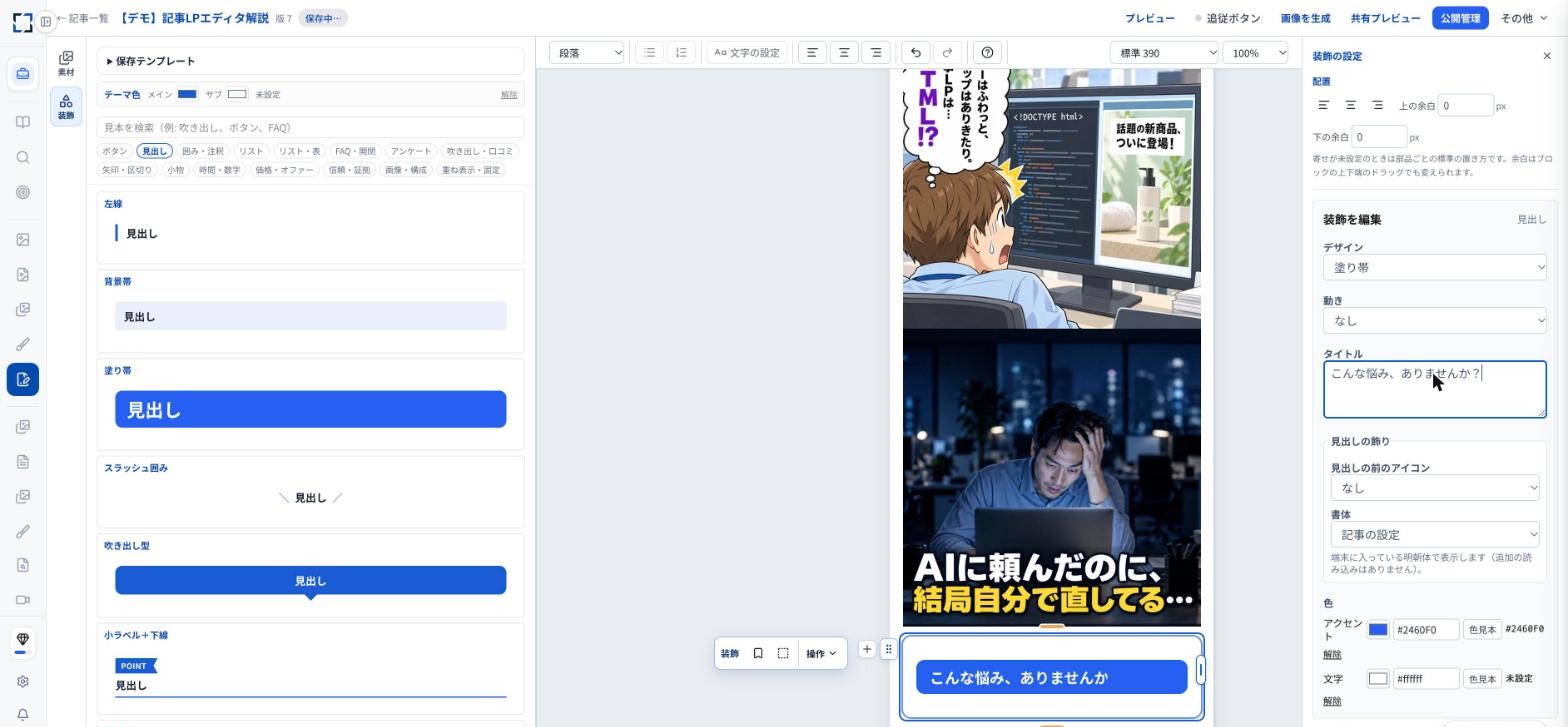Screen dimensions: 1568x727
Task: Open the settings gear in the left sidebar
Action: (x=23, y=682)
